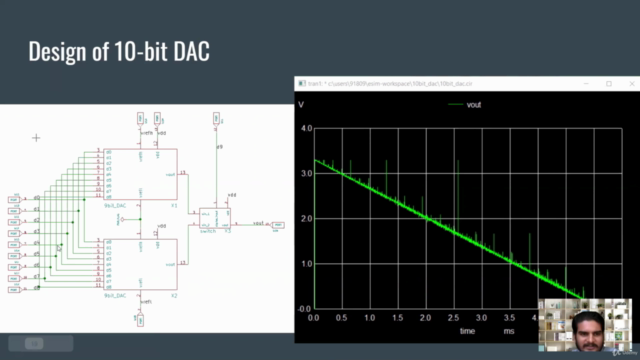Click the 1.5 x-axis tick label
The height and width of the screenshot is (360, 640).
click(x=398, y=318)
